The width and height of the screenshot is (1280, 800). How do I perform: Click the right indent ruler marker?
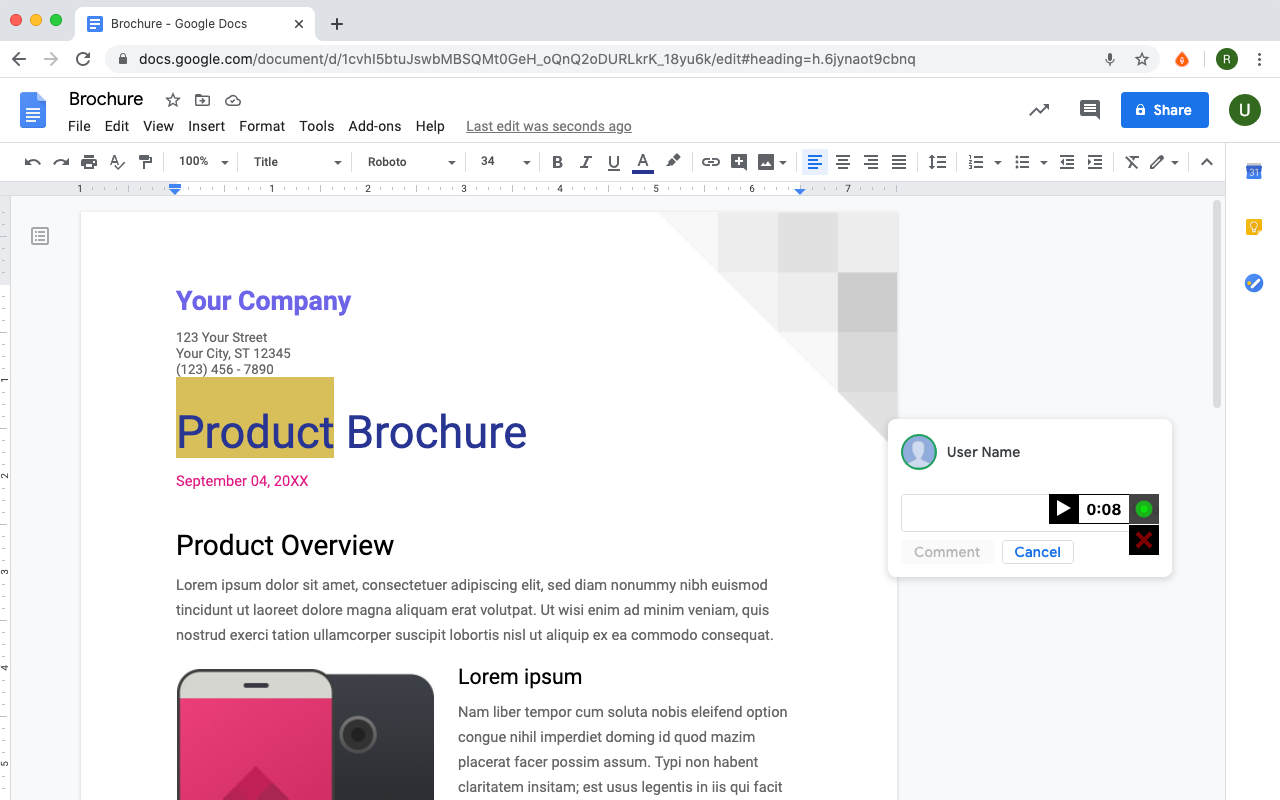[800, 190]
